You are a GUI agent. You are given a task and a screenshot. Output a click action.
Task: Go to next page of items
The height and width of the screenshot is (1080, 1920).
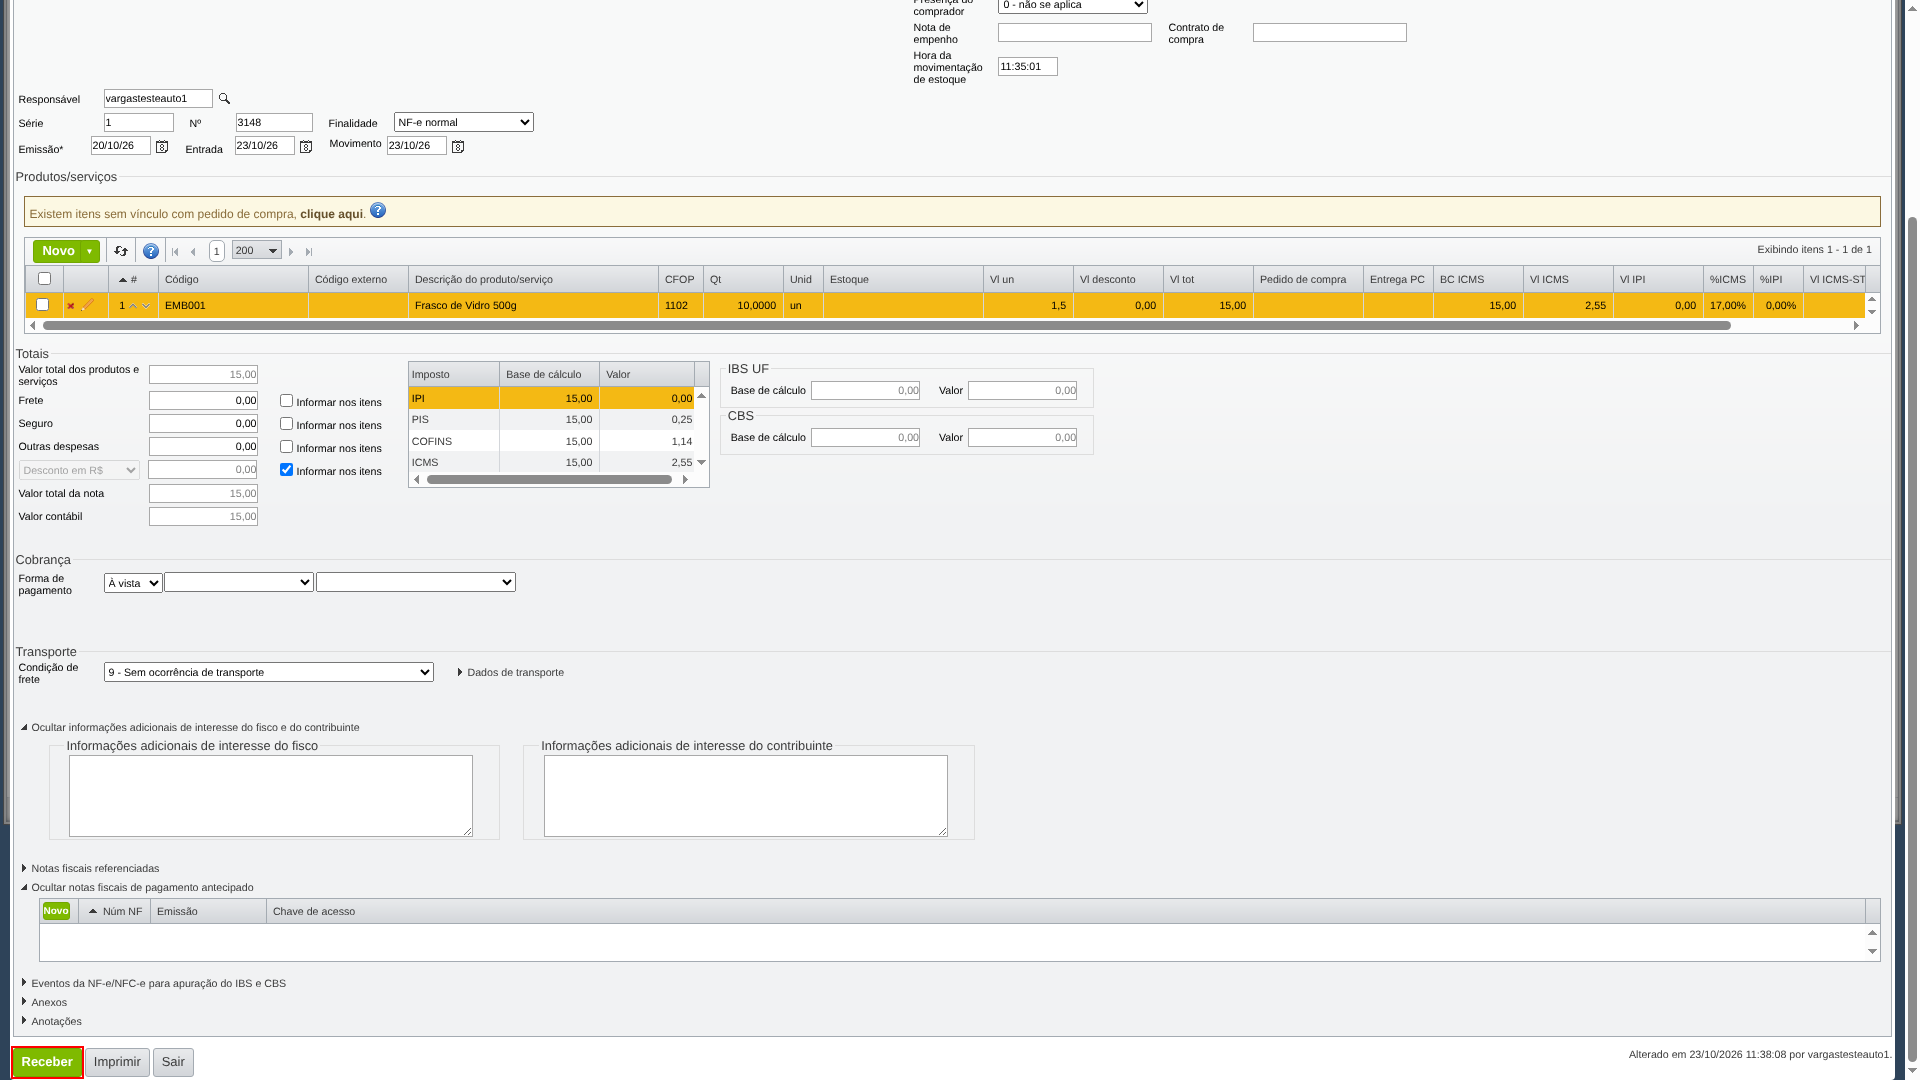tap(291, 252)
